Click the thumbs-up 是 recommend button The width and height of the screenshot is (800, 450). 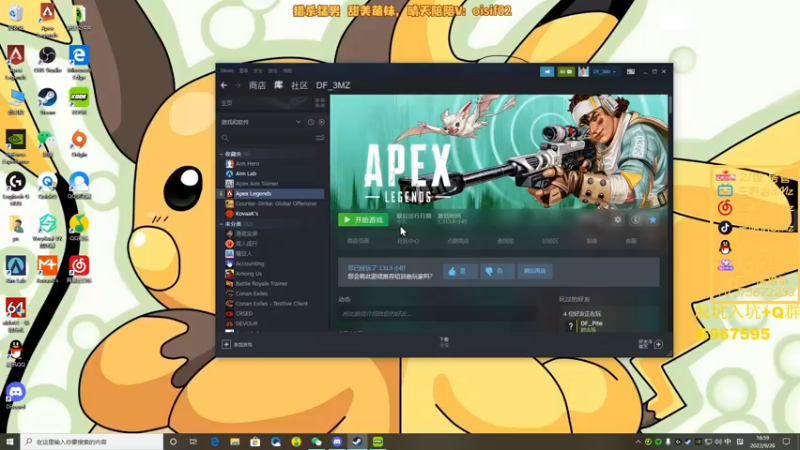coord(460,271)
